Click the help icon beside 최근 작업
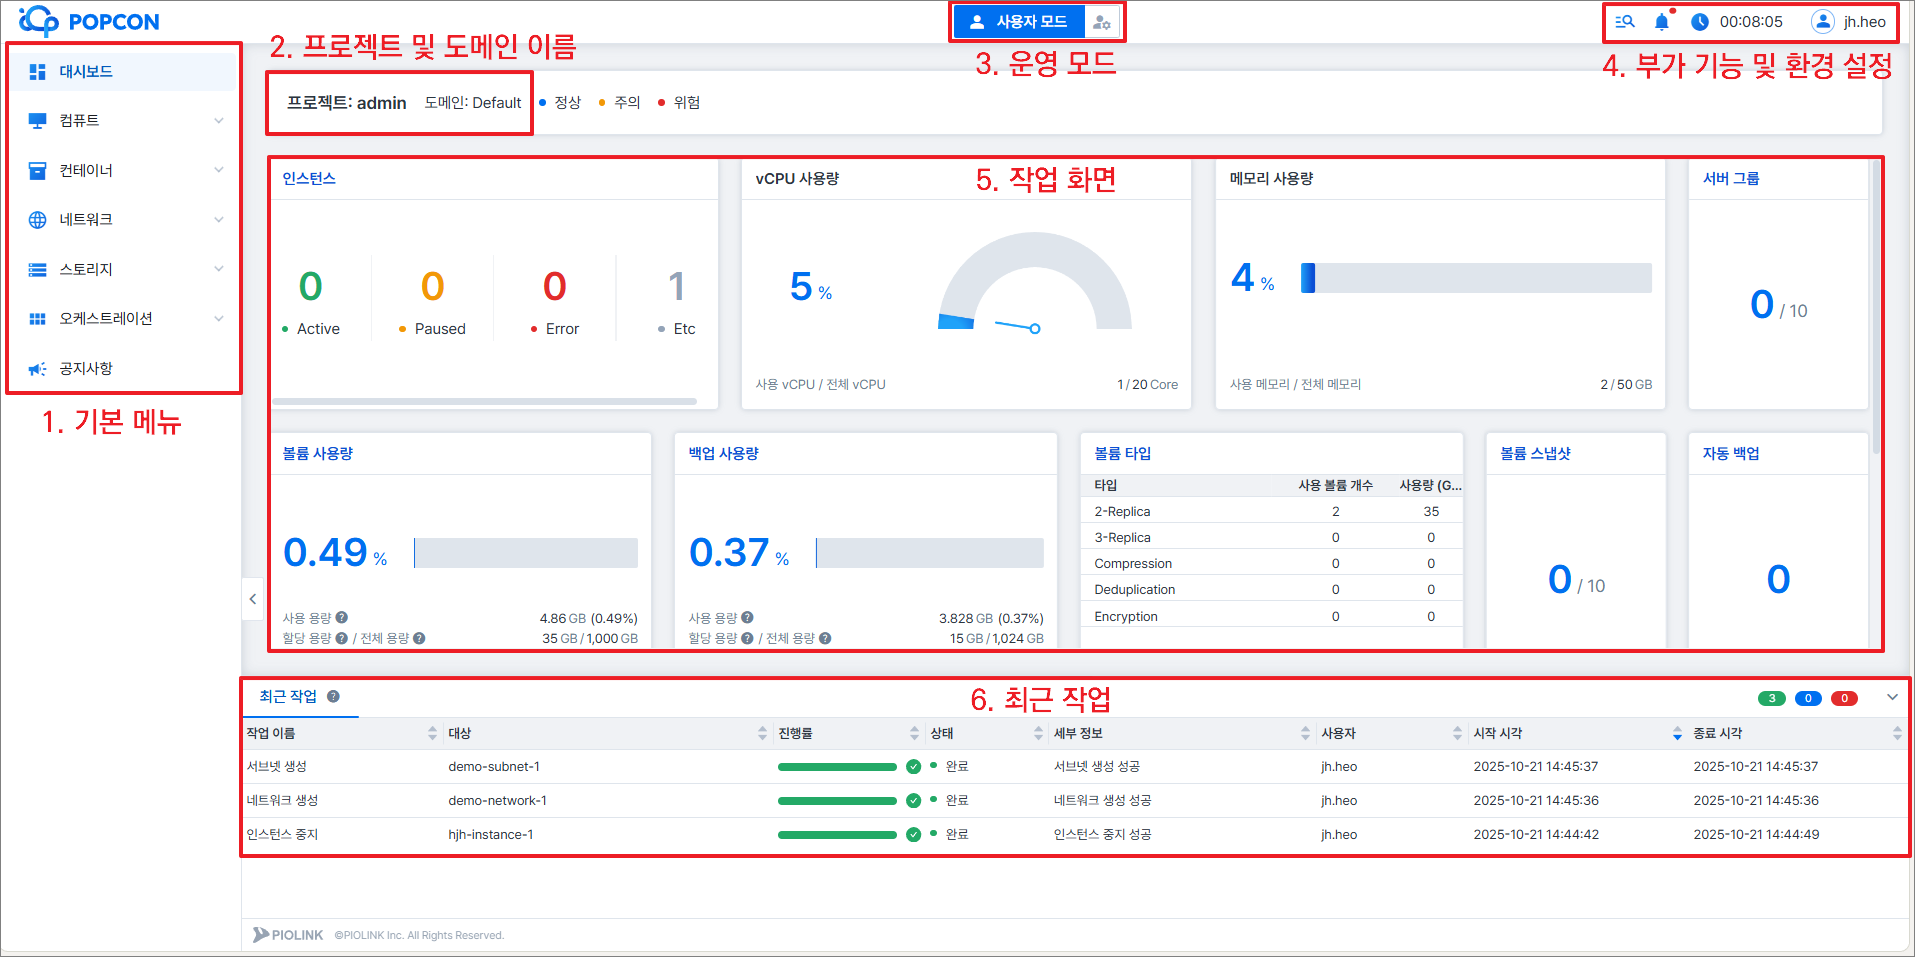1915x957 pixels. 333,697
